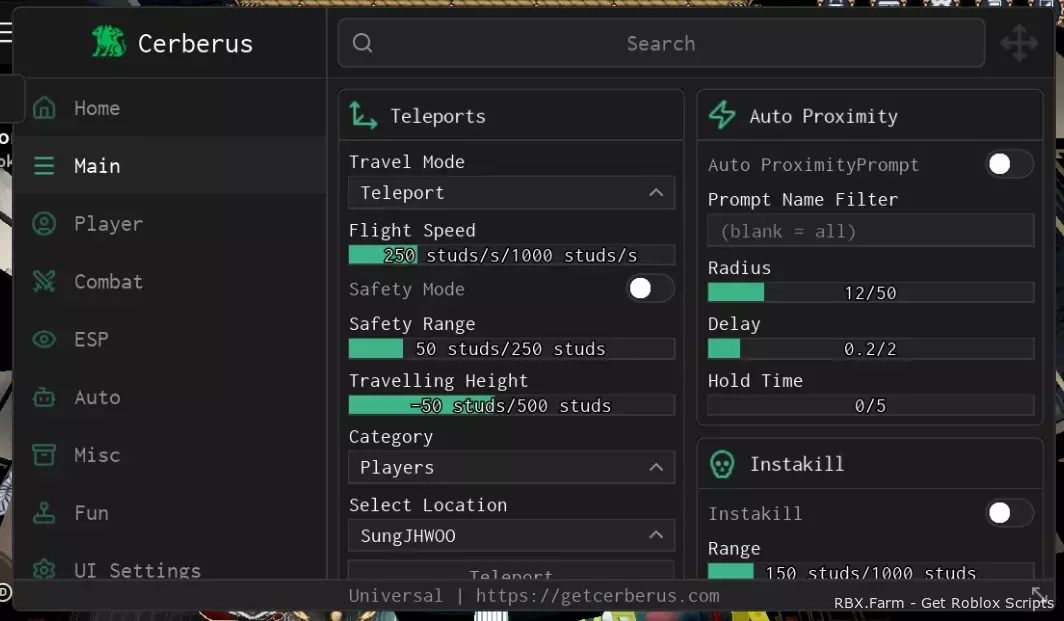Click the Player profile icon
Image resolution: width=1064 pixels, height=621 pixels.
(x=44, y=223)
